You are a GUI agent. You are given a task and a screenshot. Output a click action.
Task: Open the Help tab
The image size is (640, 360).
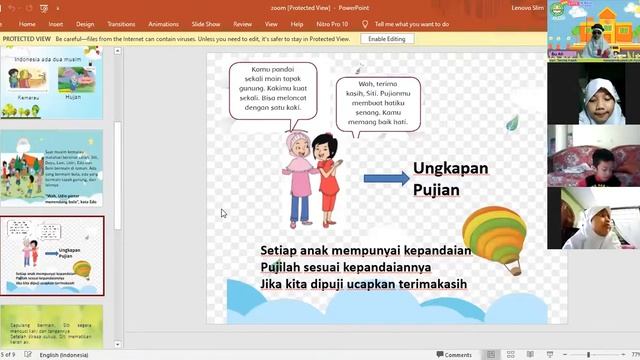(297, 24)
